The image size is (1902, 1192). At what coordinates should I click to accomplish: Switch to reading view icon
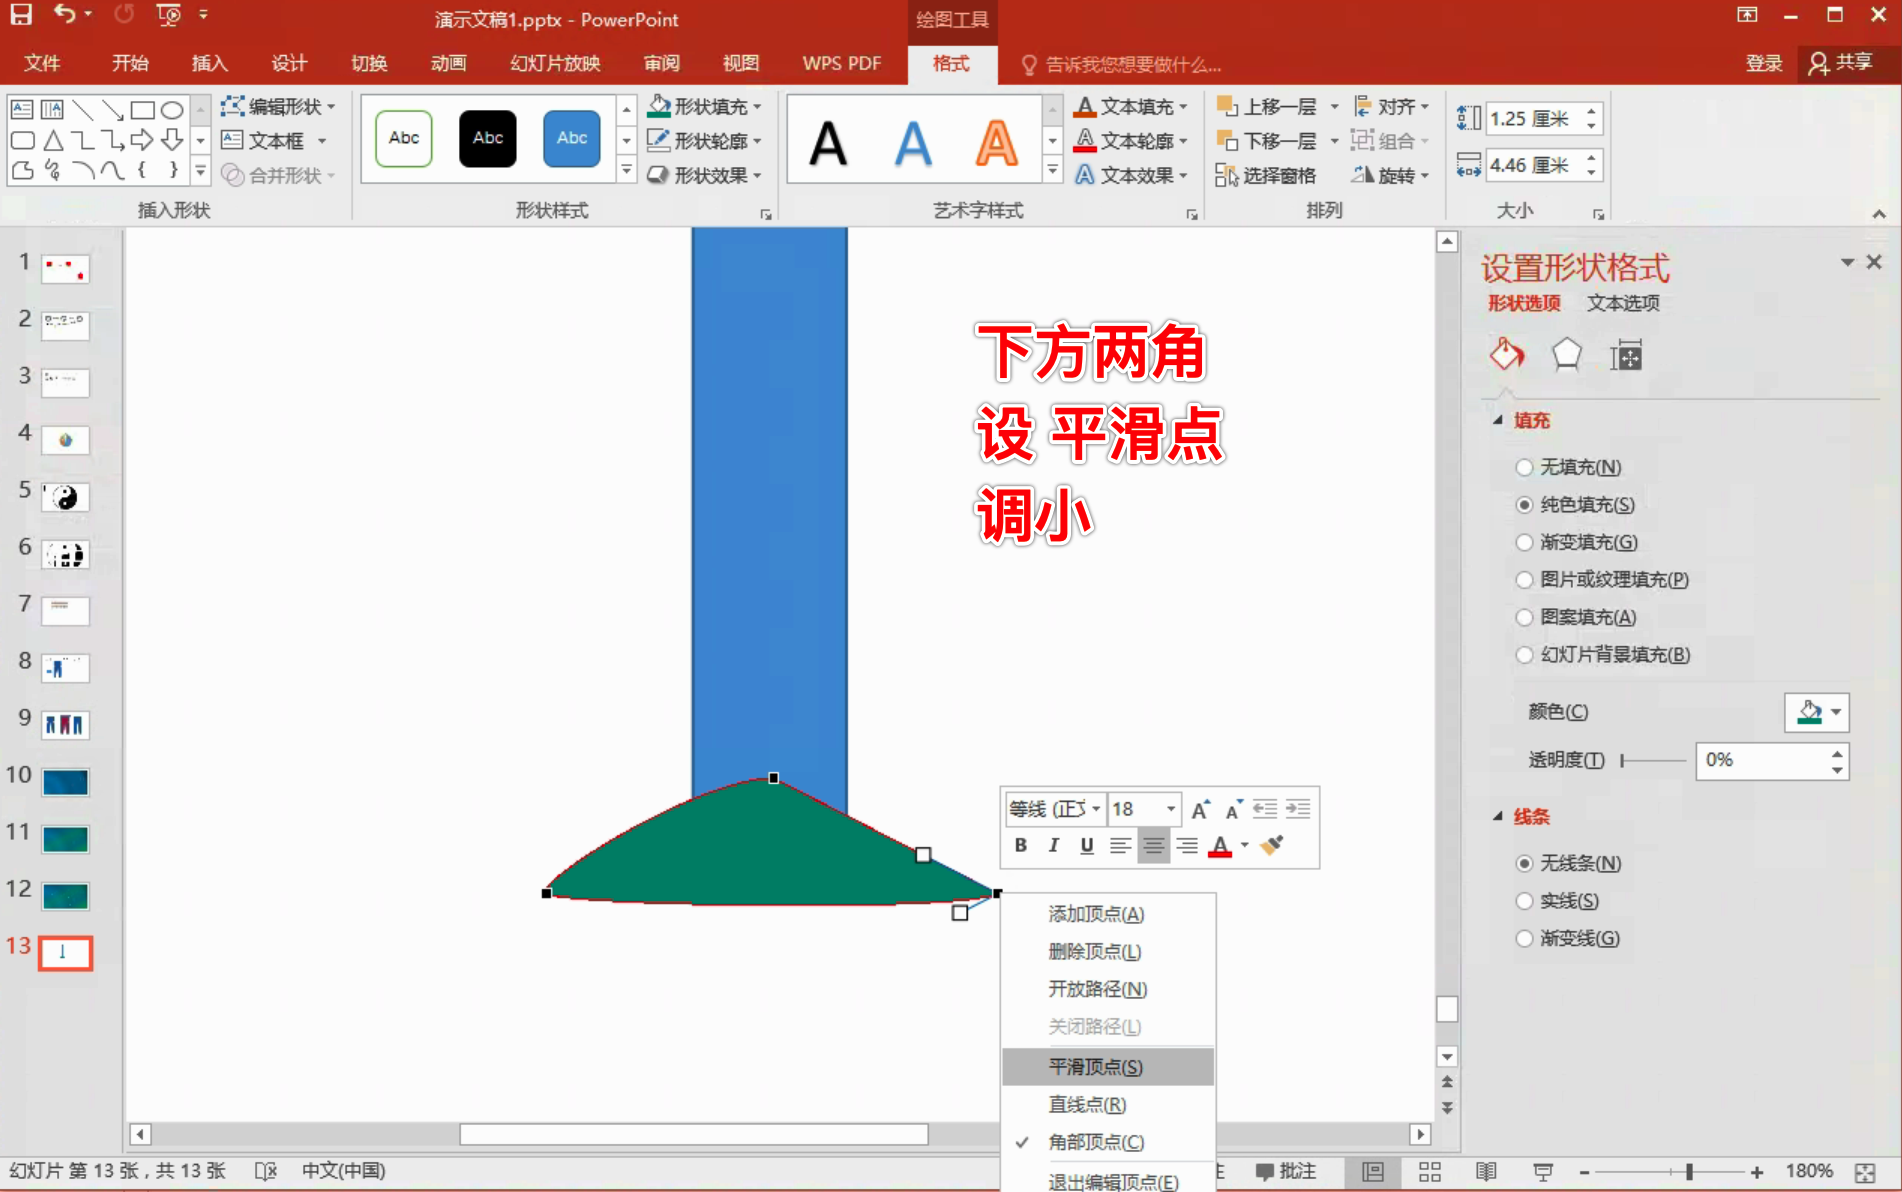click(x=1486, y=1171)
